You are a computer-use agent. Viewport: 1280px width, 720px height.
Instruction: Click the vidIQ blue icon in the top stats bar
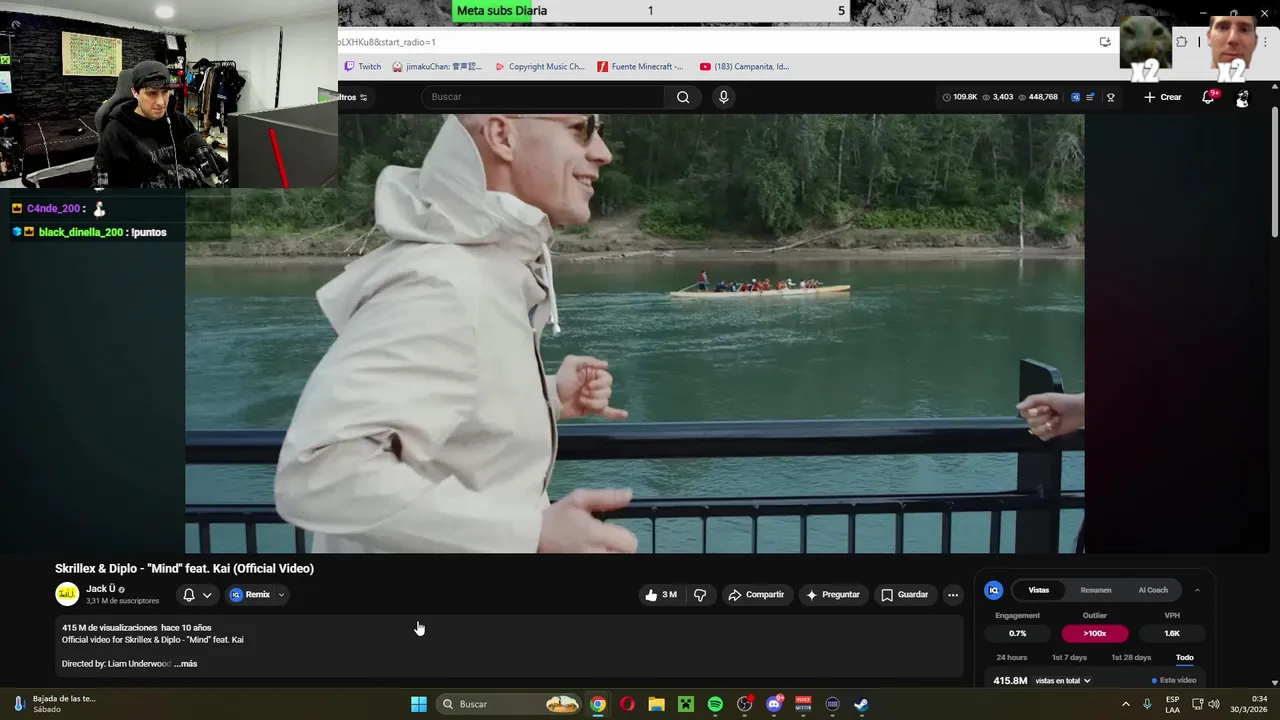[1075, 97]
